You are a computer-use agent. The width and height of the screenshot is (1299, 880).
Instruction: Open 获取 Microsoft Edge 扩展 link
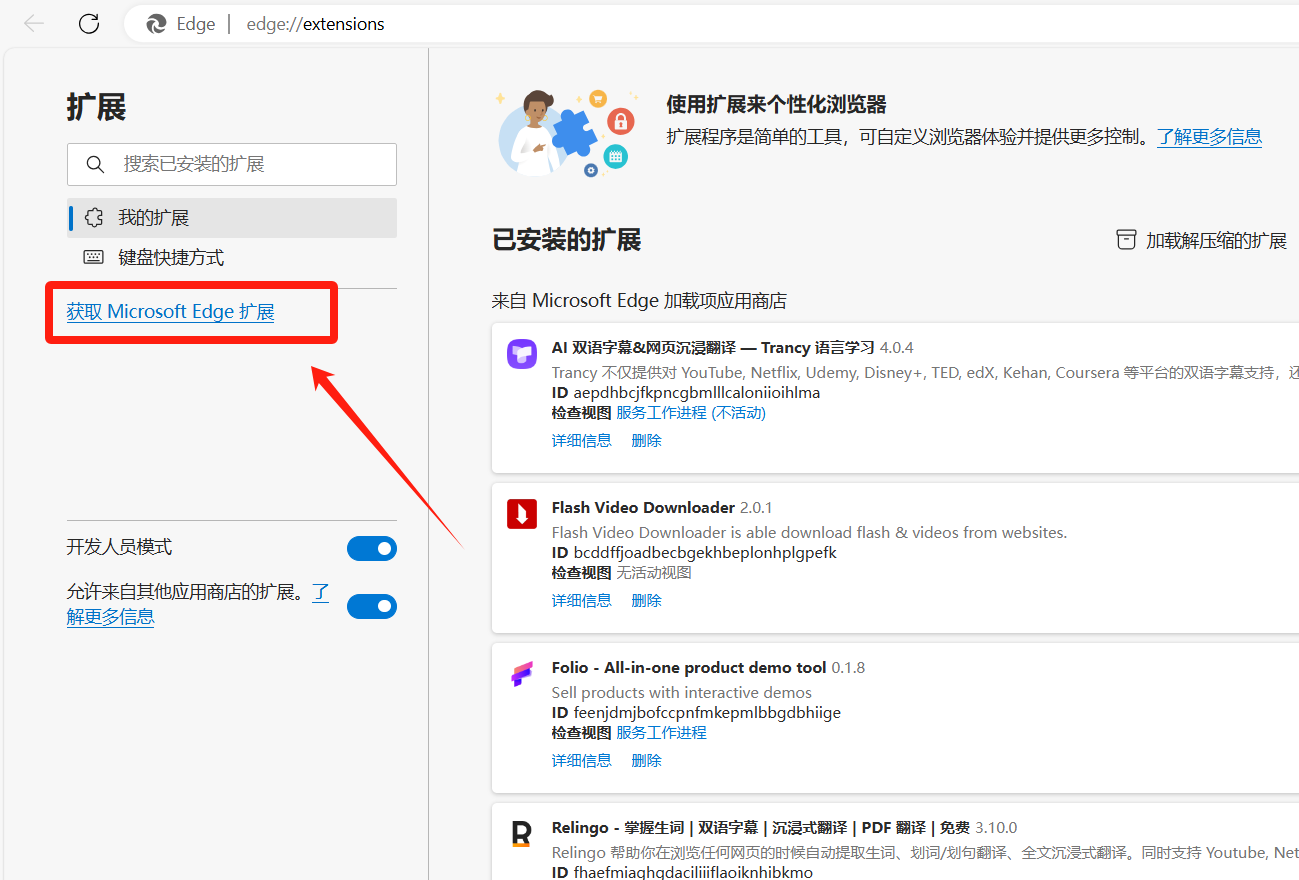pos(170,312)
